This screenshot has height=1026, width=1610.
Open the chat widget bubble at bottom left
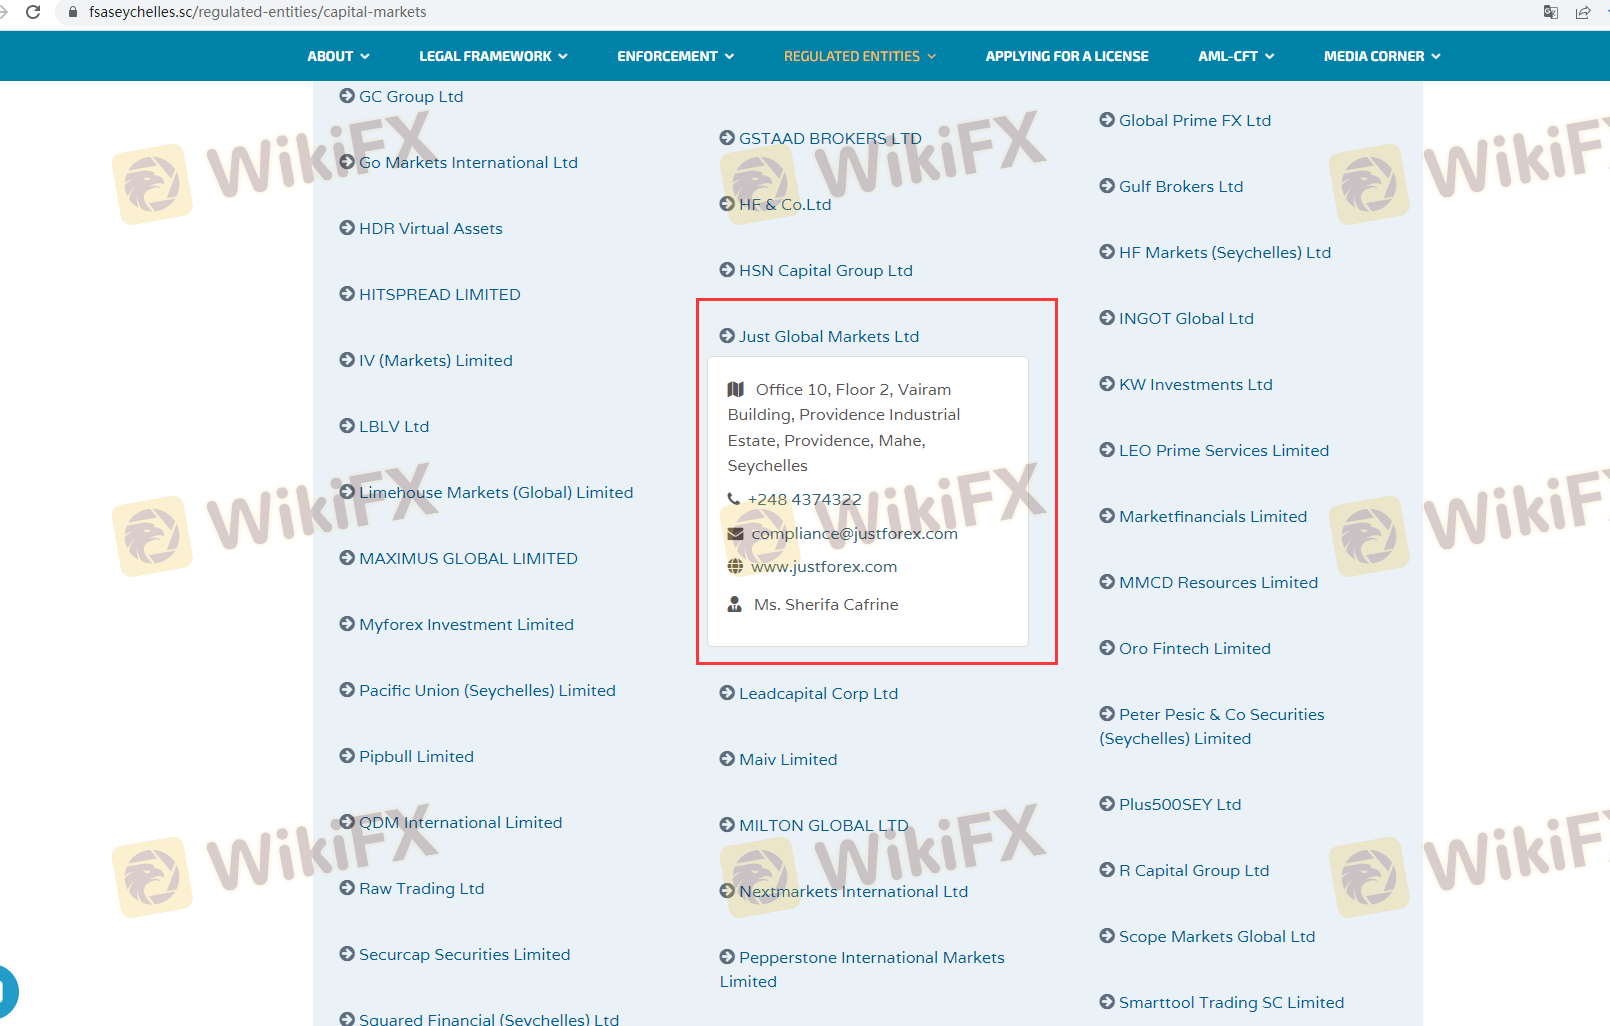coord(6,992)
